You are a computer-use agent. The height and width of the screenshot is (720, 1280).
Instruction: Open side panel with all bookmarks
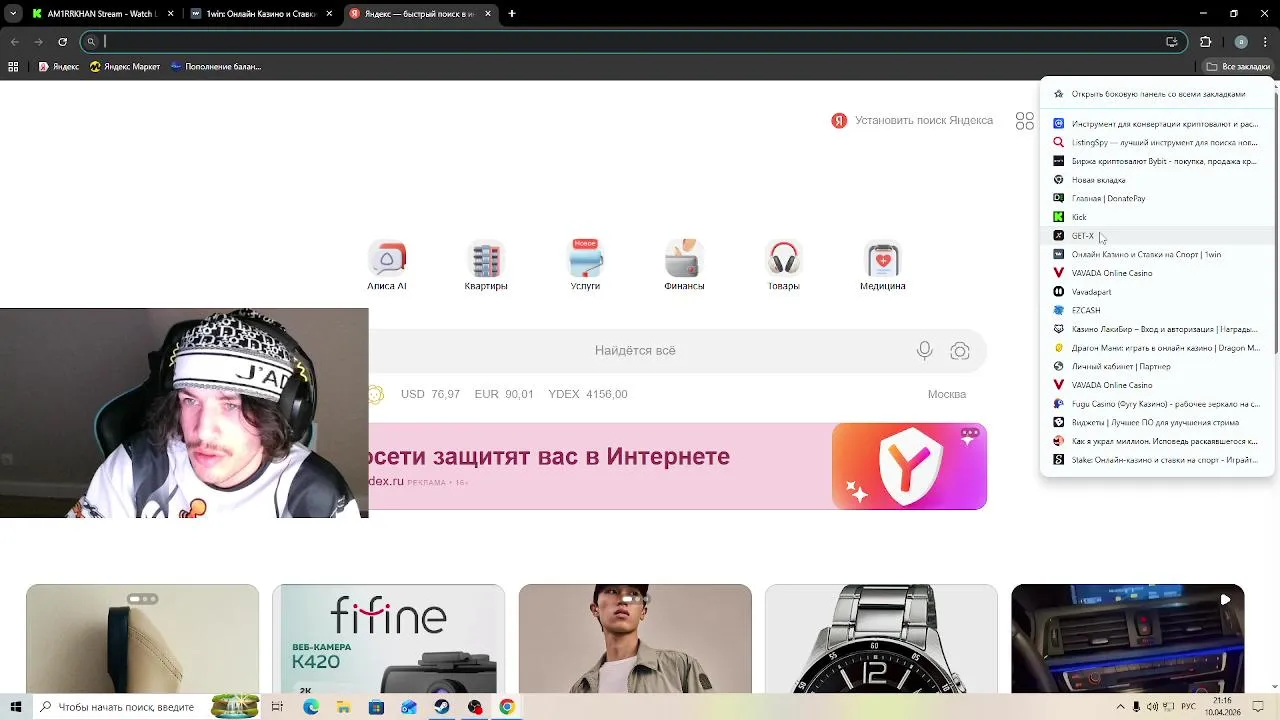coord(1157,94)
